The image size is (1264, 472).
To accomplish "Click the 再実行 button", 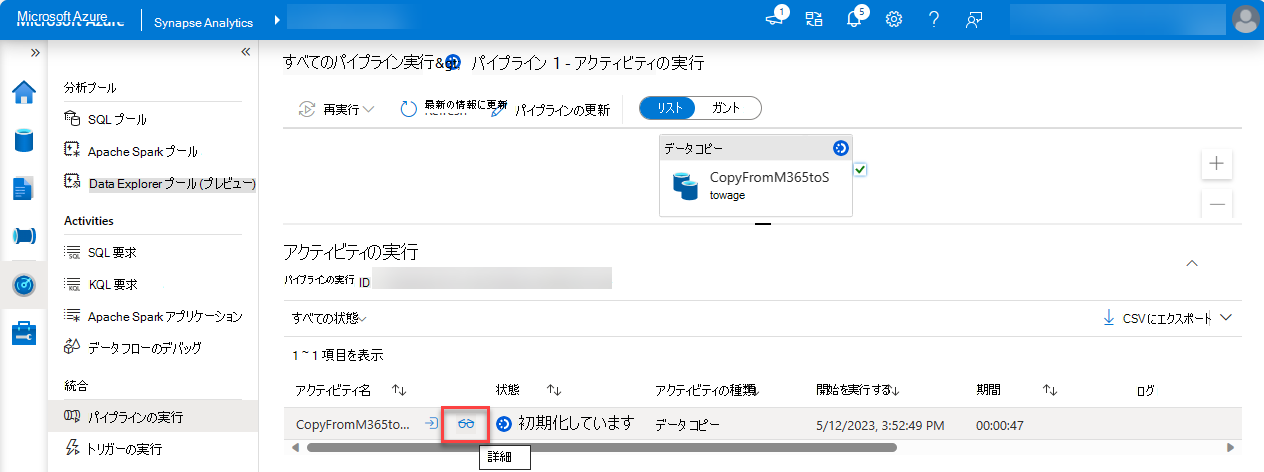I will pos(329,109).
